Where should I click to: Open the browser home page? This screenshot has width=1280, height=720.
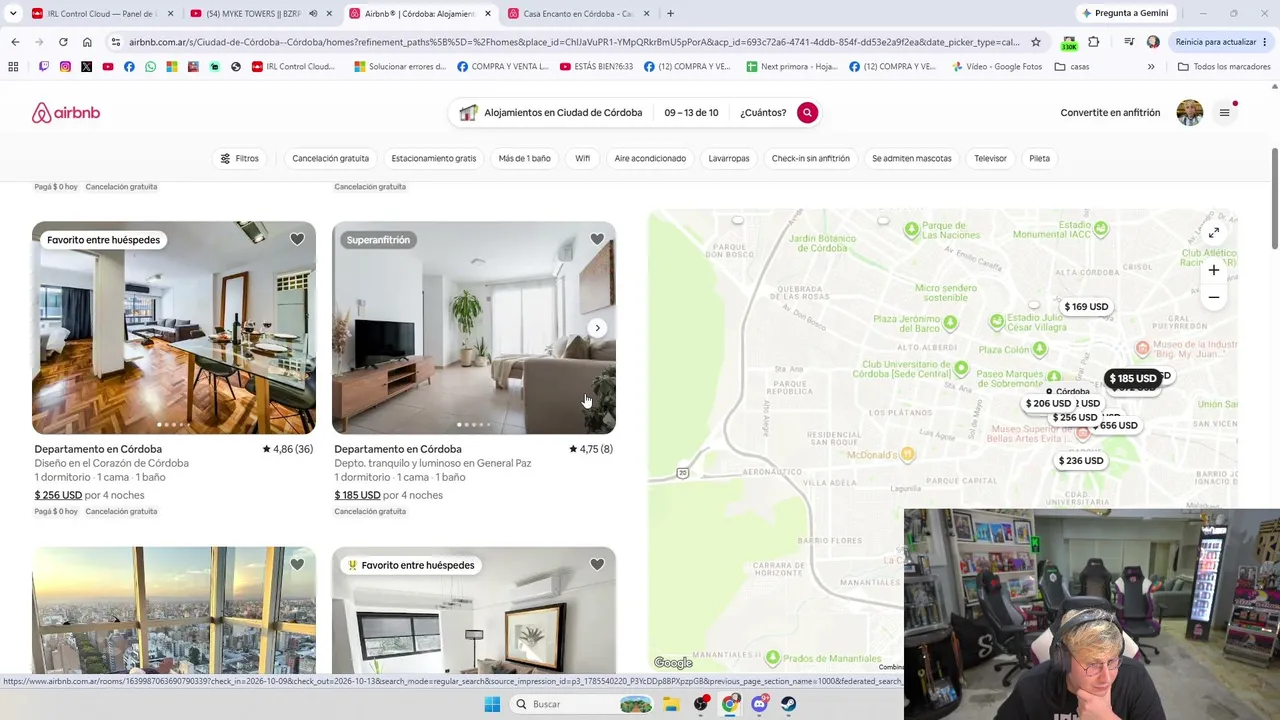click(87, 42)
